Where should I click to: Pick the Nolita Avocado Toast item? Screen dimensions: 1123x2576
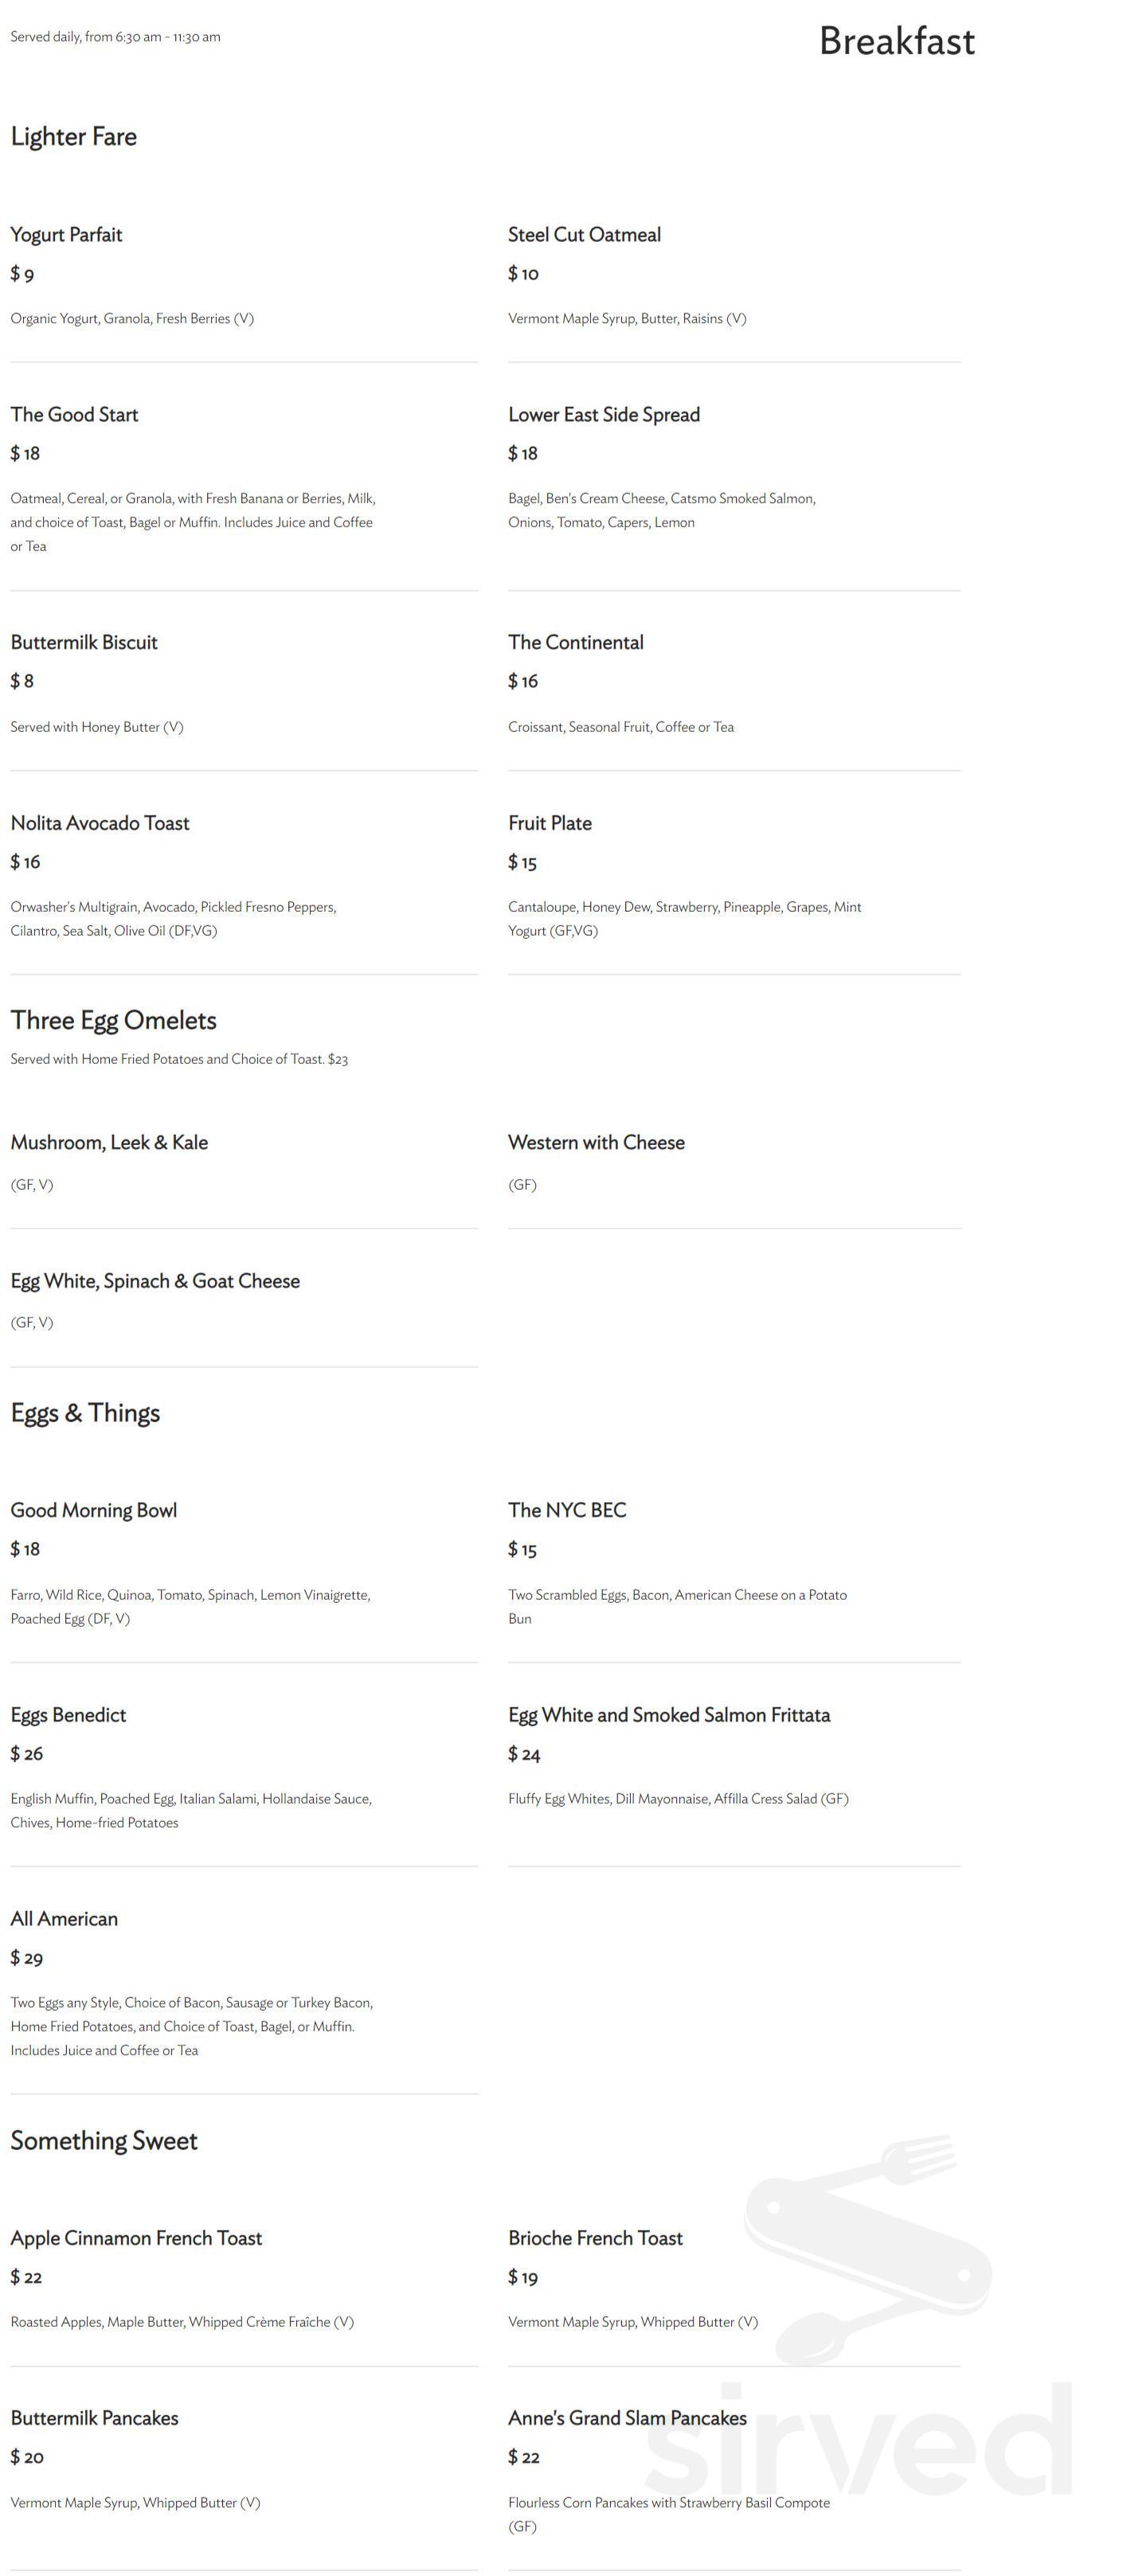click(x=100, y=823)
